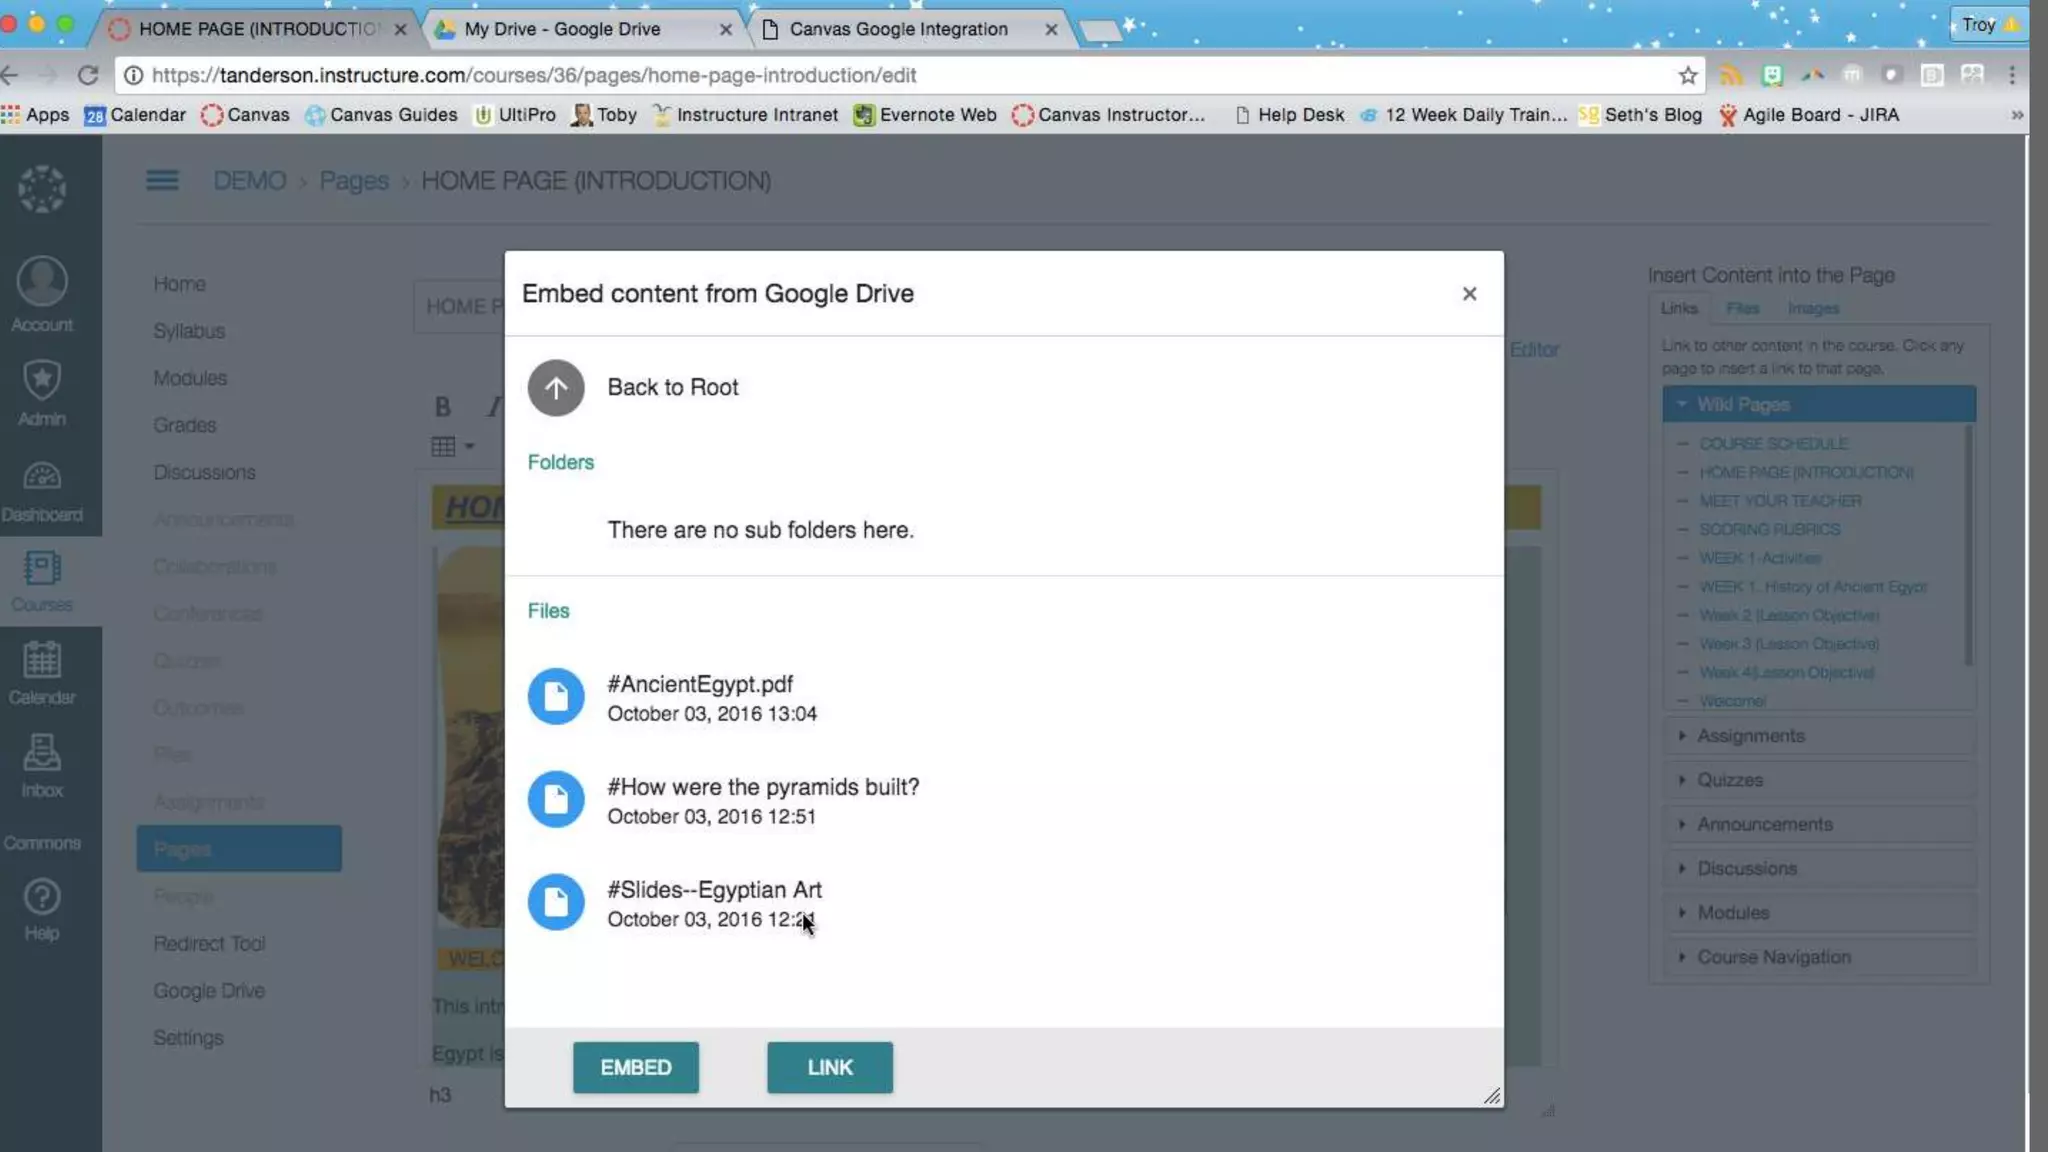Select the #Slides--Egyptian Art file icon

click(556, 902)
